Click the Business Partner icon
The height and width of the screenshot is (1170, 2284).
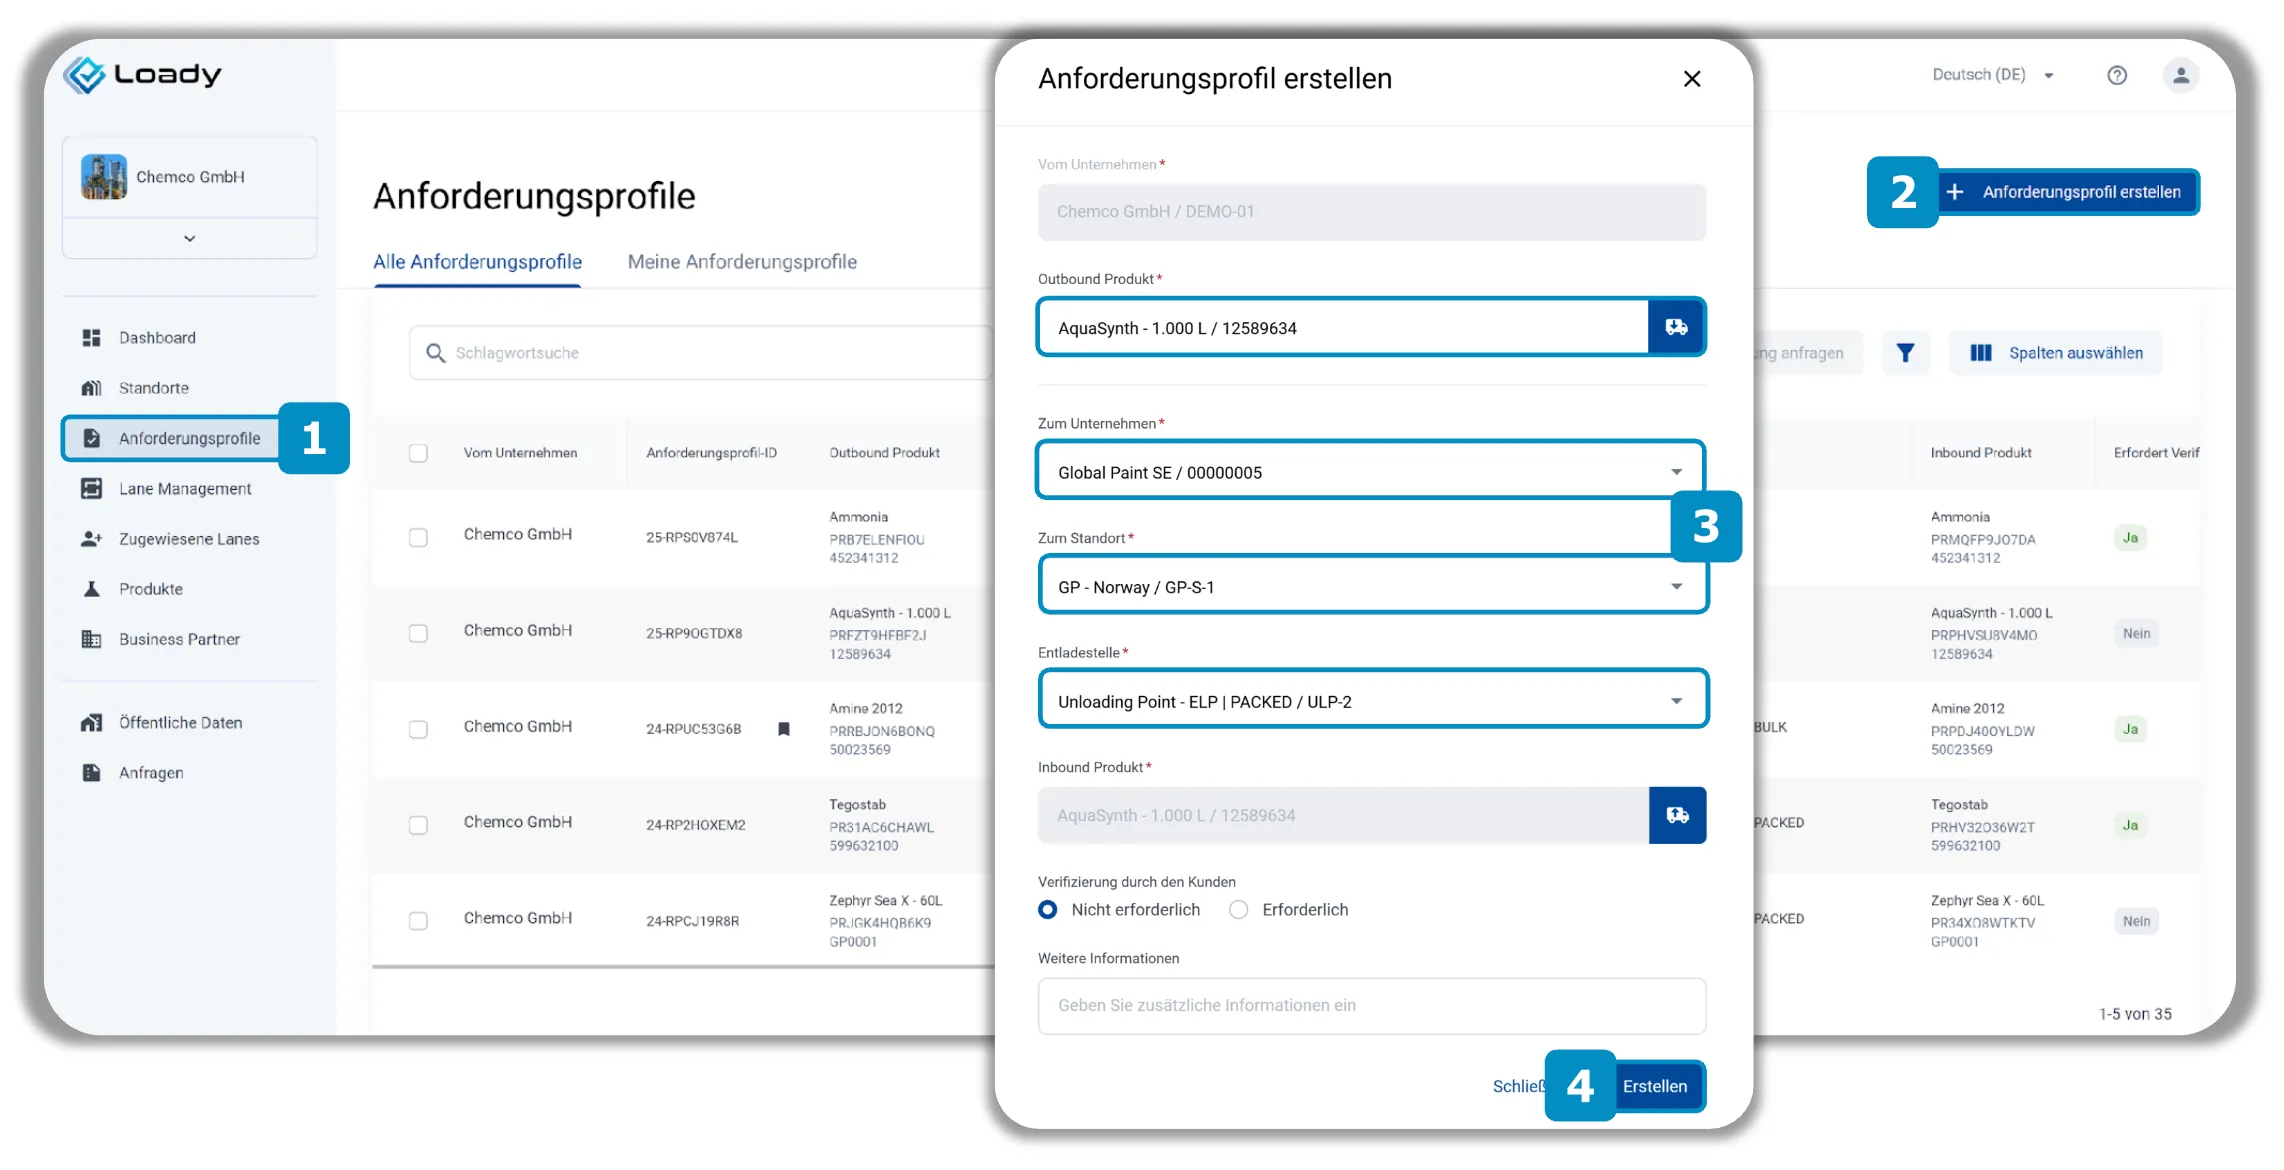click(x=91, y=639)
